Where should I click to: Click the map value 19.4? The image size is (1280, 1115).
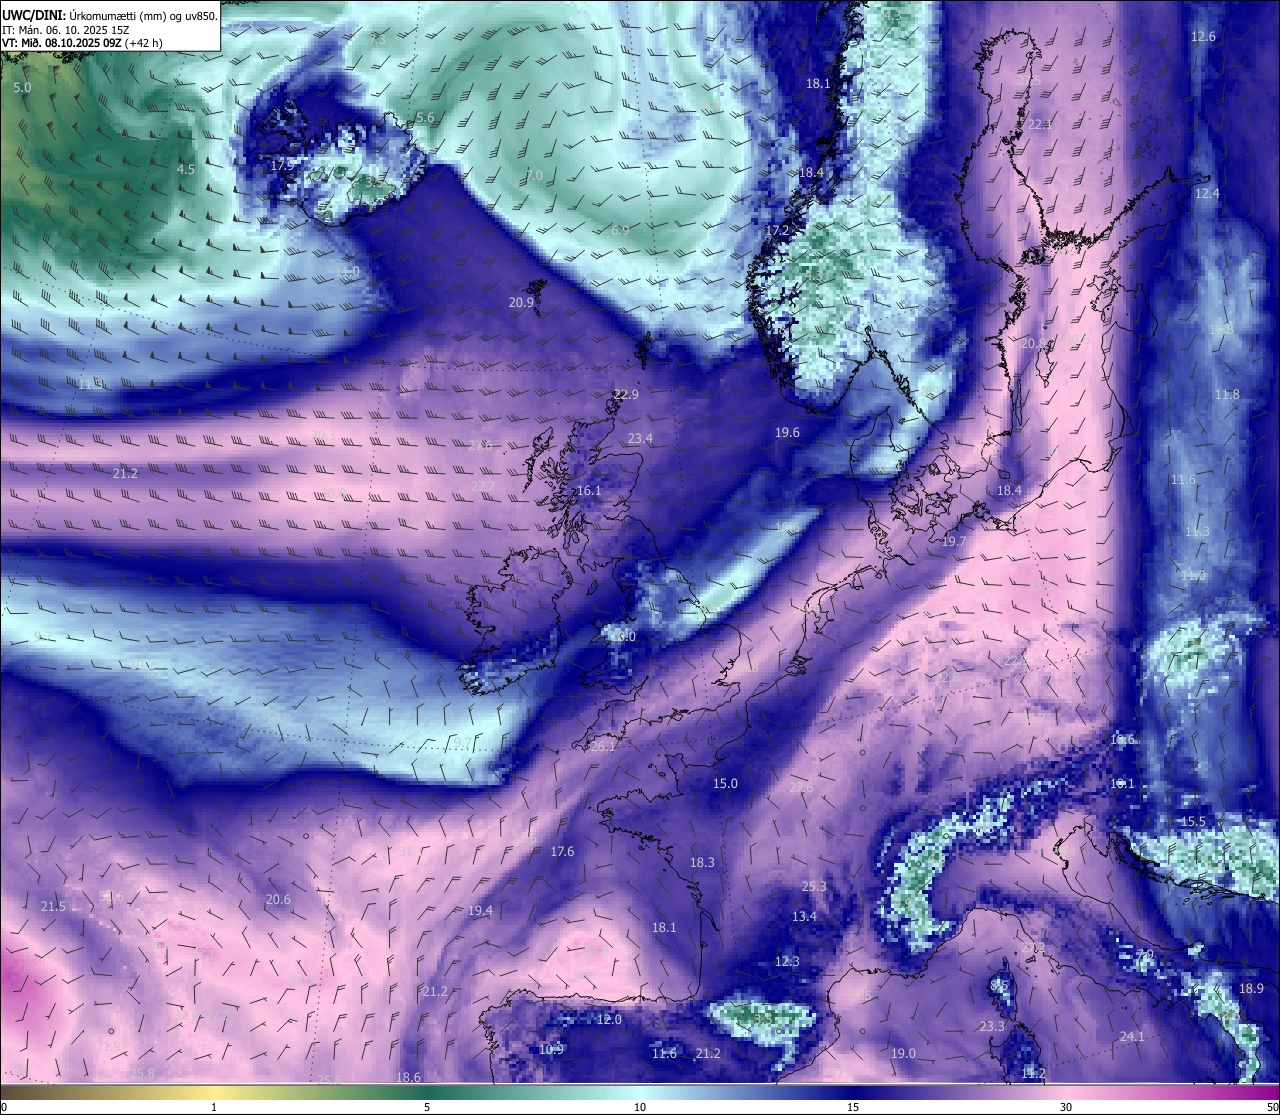(x=480, y=911)
